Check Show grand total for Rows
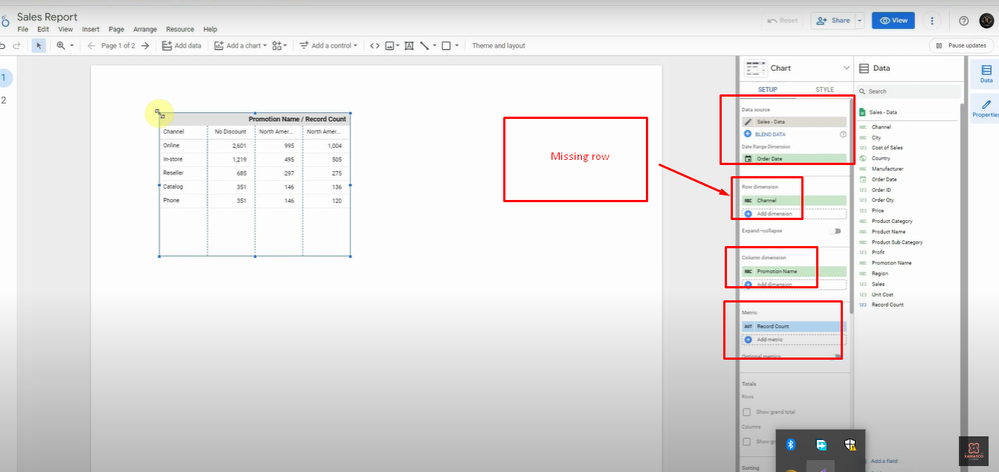 click(748, 412)
